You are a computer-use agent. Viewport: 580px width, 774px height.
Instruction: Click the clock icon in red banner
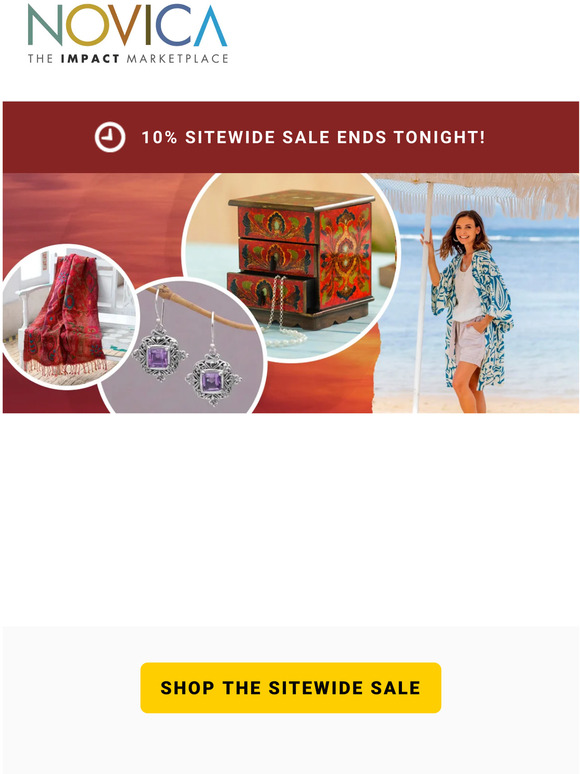[x=110, y=137]
